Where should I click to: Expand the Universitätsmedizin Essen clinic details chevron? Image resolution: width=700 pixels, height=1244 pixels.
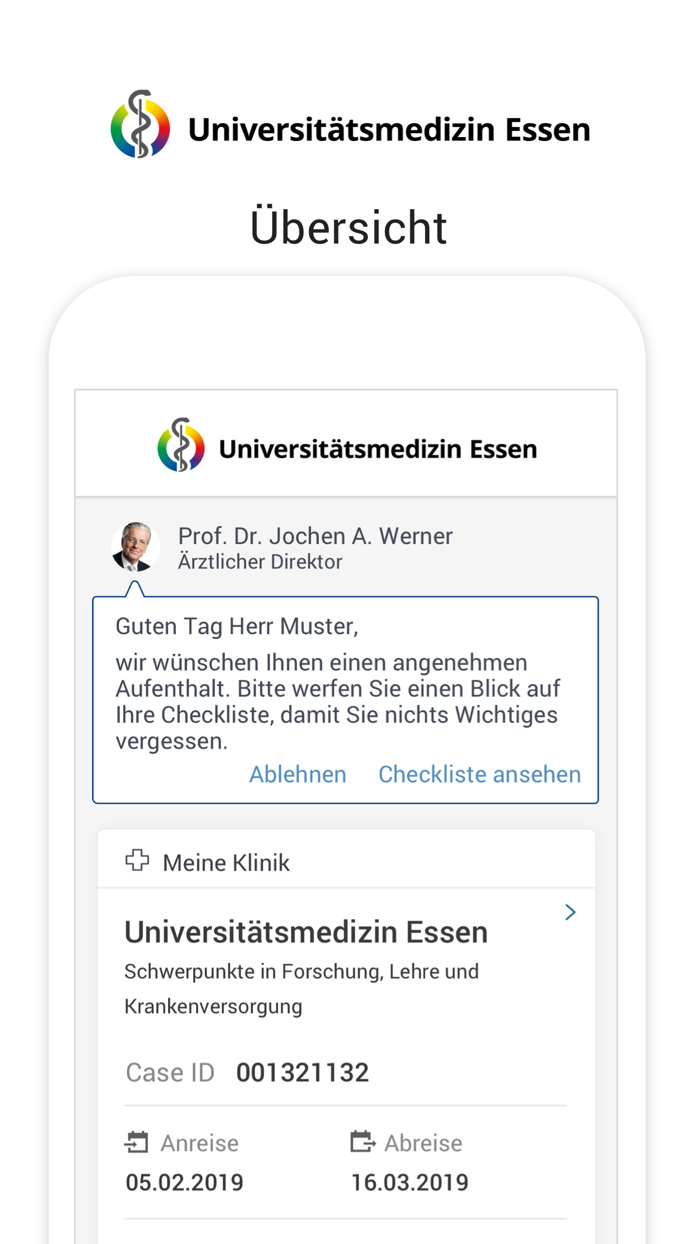(570, 912)
